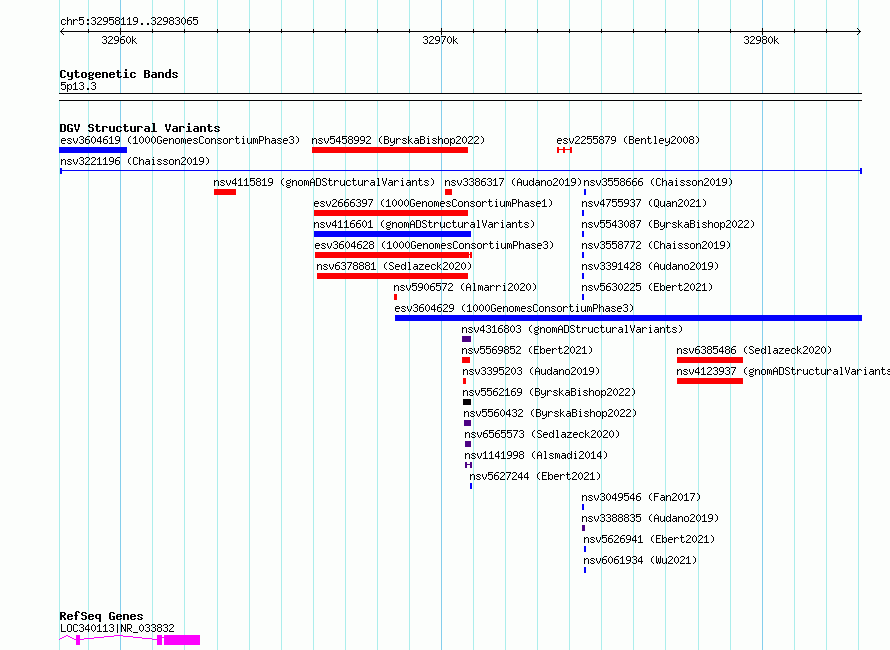Click esv3604629 variant label
The width and height of the screenshot is (890, 650).
coord(514,308)
